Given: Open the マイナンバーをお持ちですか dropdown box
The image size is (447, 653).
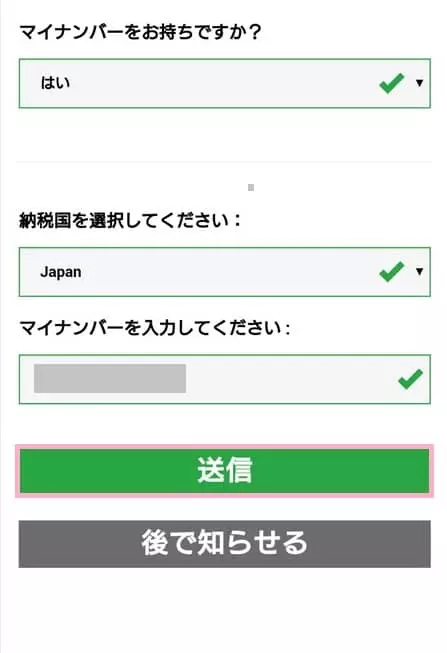Looking at the screenshot, I should pyautogui.click(x=225, y=83).
